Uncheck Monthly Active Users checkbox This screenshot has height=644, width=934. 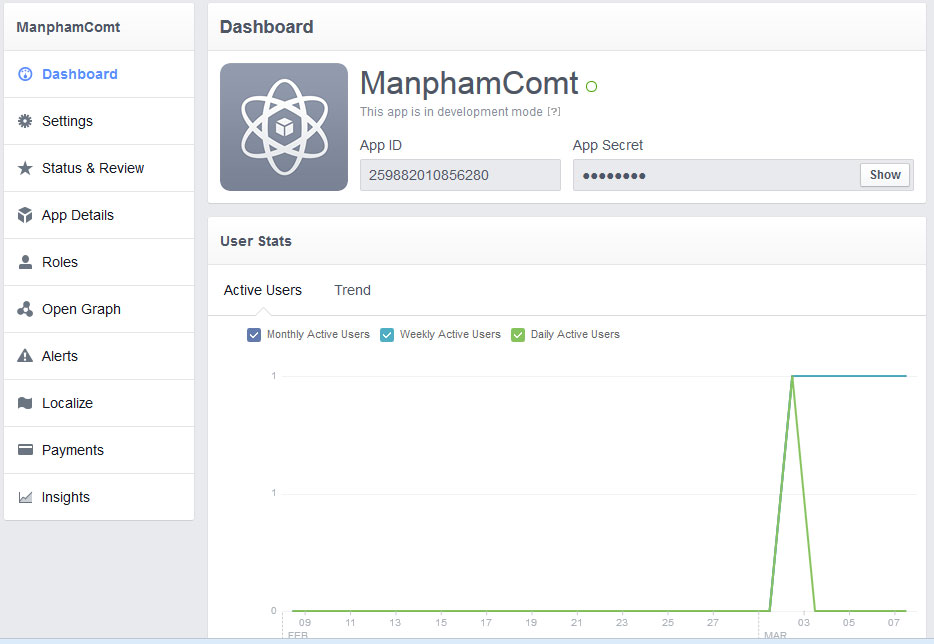[x=254, y=335]
